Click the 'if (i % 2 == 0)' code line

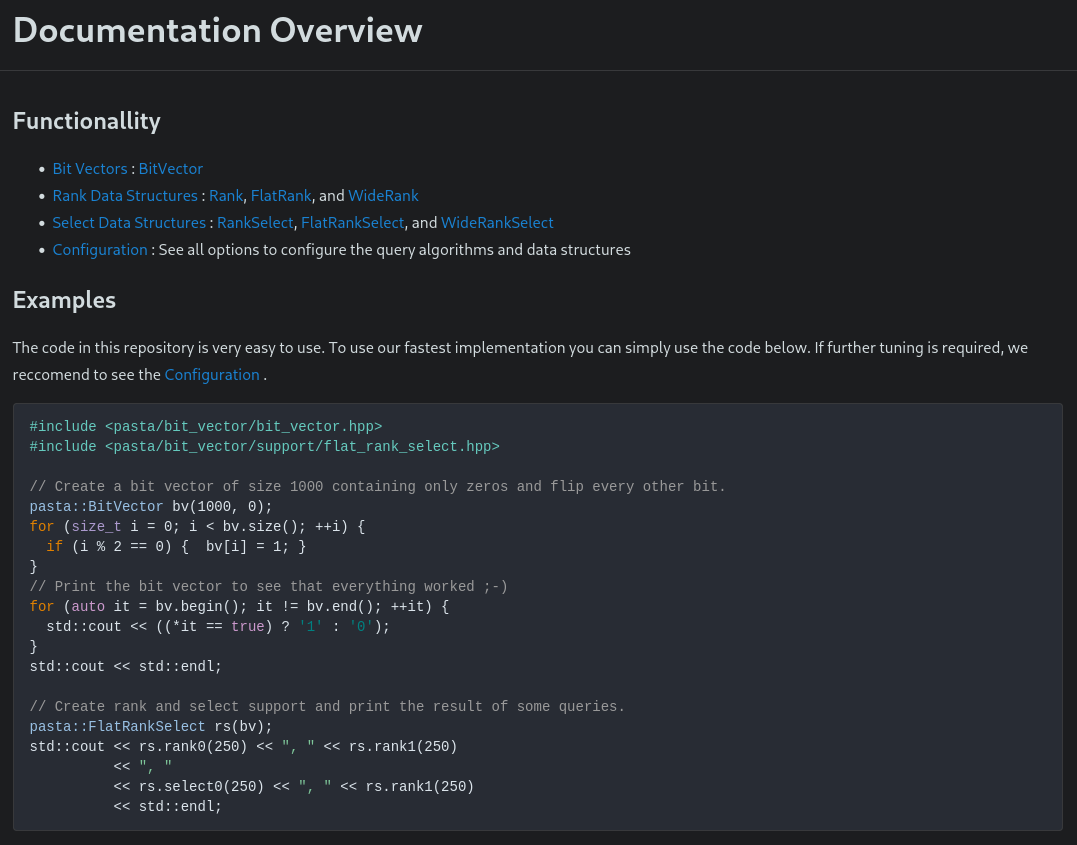coord(176,547)
